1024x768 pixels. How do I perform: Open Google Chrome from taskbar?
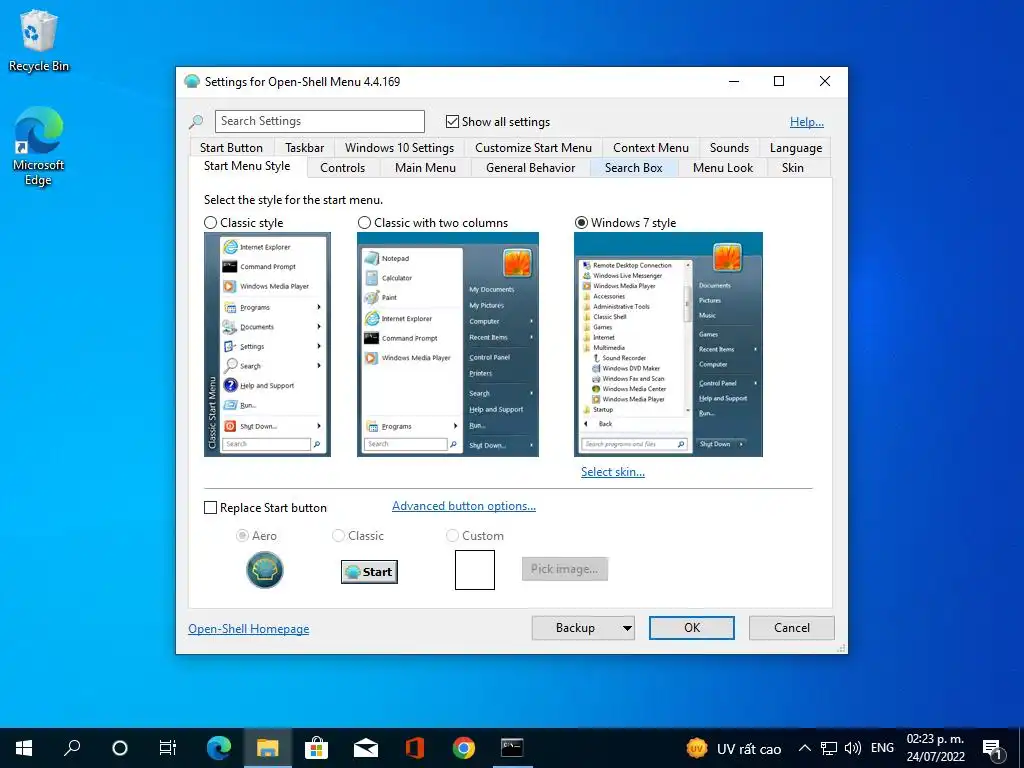463,748
